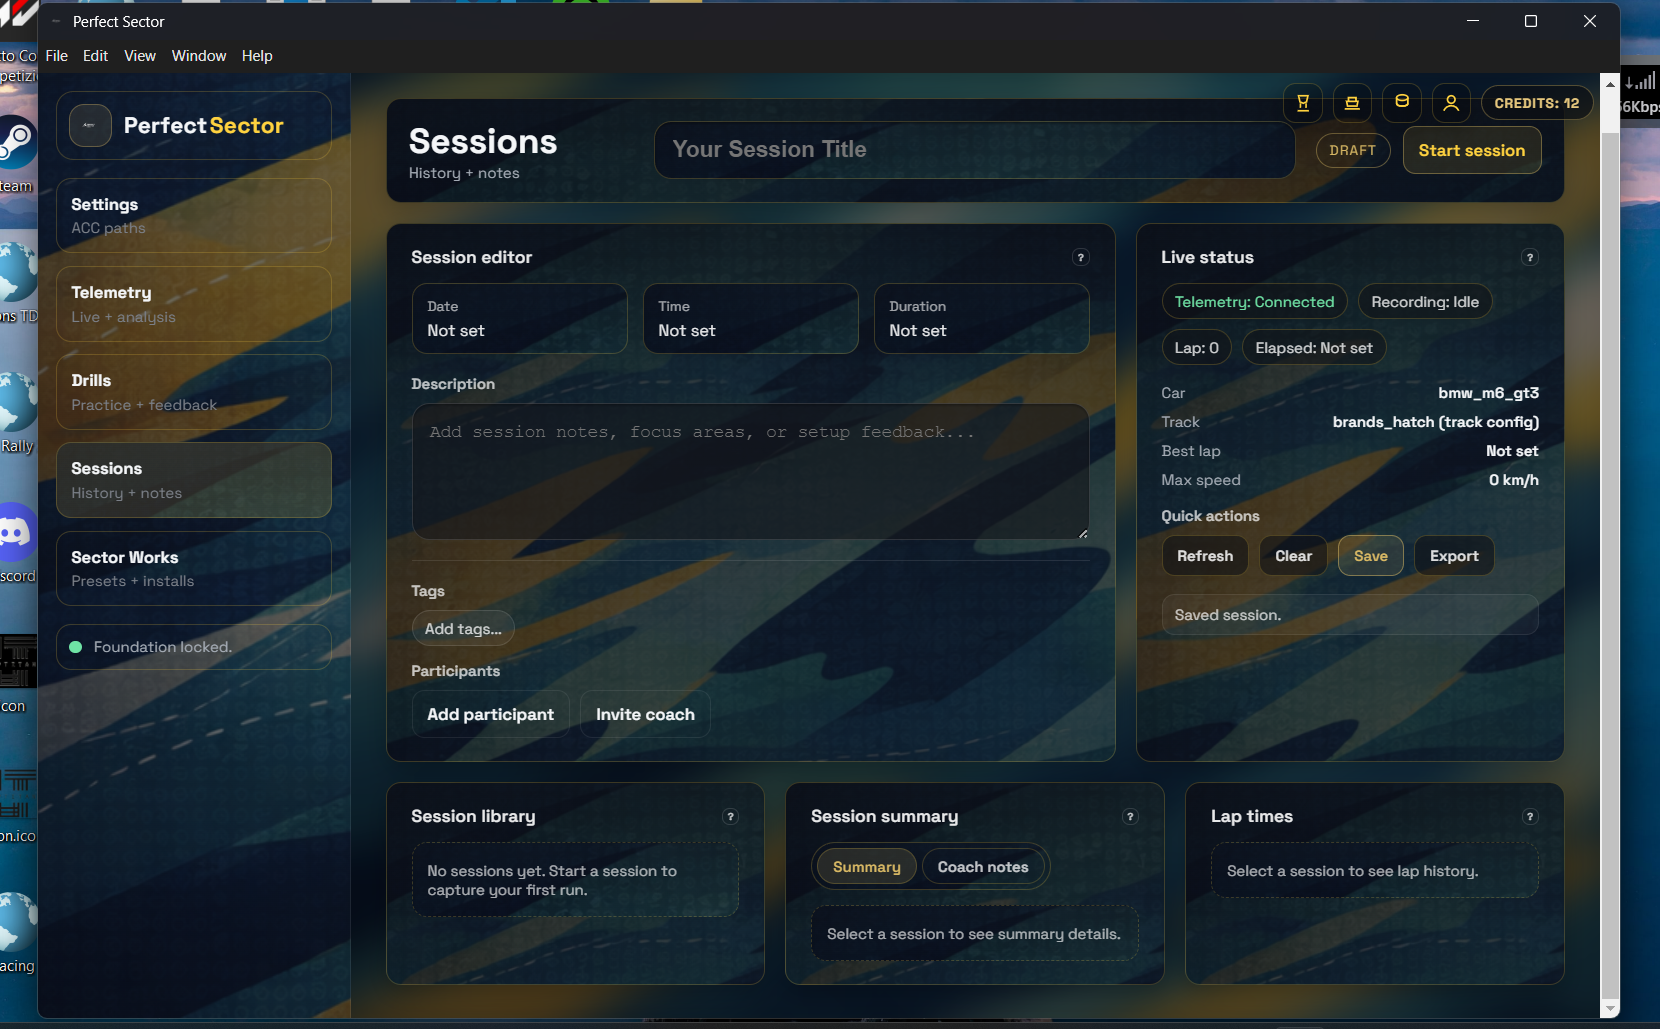The width and height of the screenshot is (1660, 1029).
Task: Click the Add participant button
Action: pos(490,714)
